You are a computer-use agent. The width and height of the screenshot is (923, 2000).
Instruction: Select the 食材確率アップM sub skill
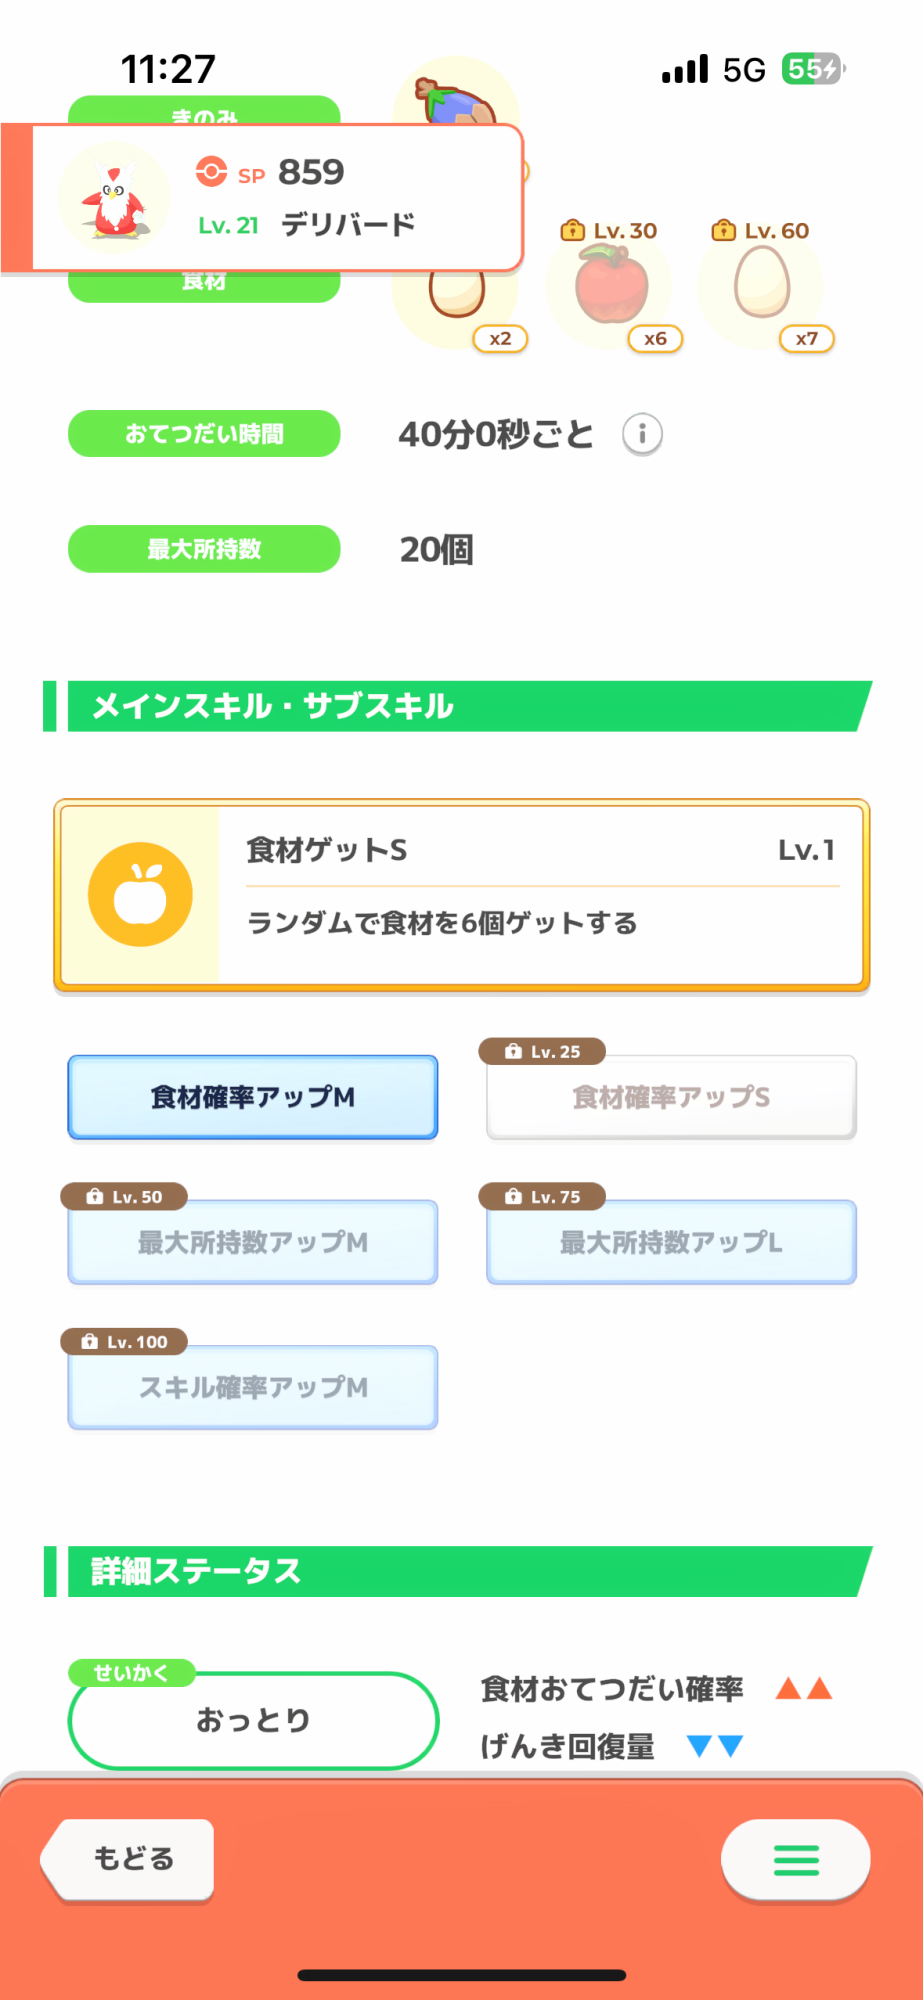coord(253,1097)
